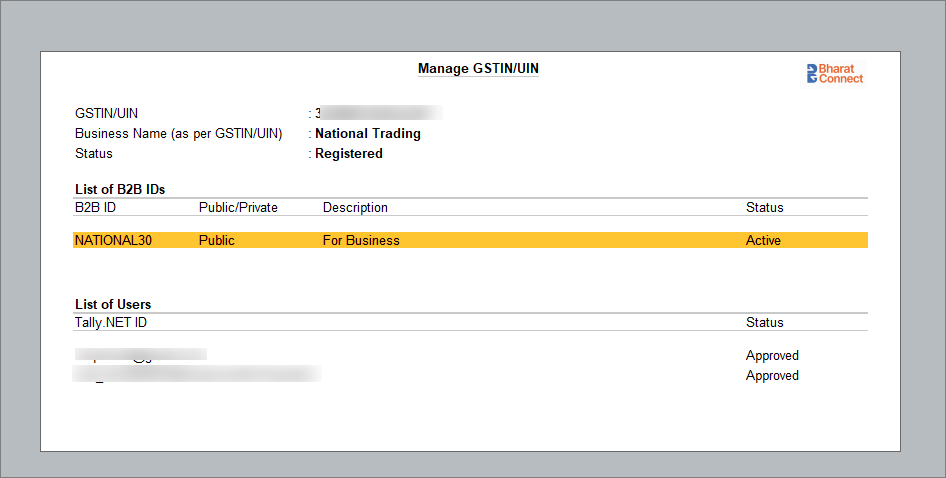Image resolution: width=946 pixels, height=478 pixels.
Task: Select the first user in users list
Action: pos(140,355)
